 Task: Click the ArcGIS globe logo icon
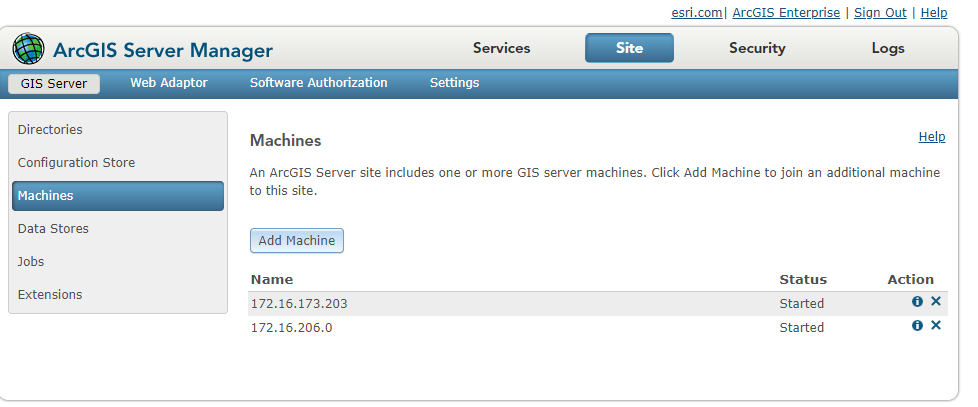[29, 49]
